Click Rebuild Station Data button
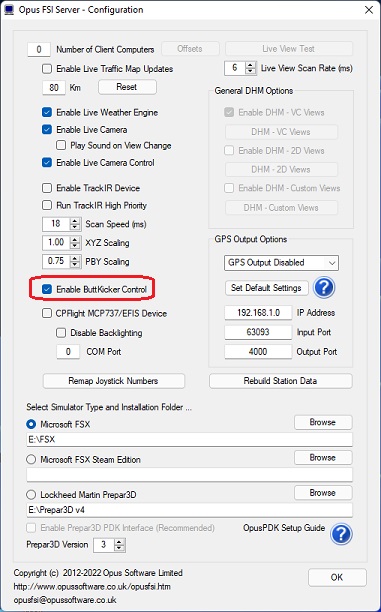Image resolution: width=381 pixels, height=612 pixels. click(281, 381)
